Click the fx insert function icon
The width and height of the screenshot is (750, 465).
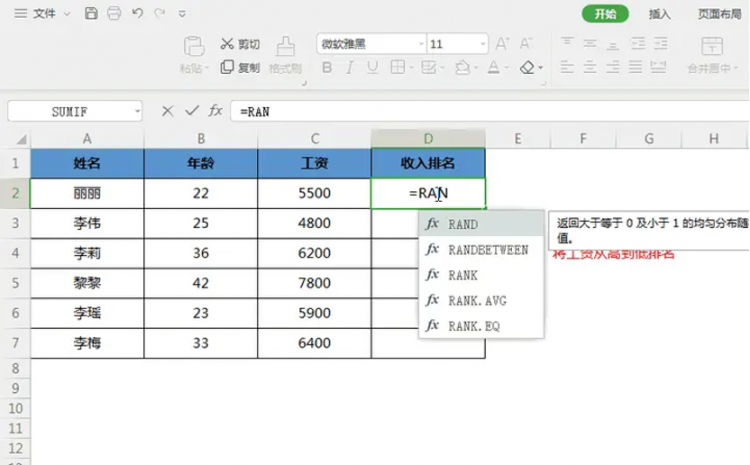215,111
